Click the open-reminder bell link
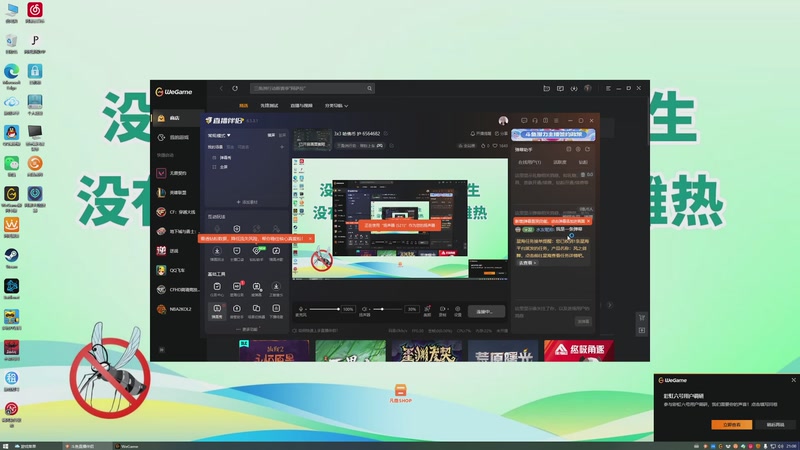This screenshot has width=800, height=450. tap(480, 134)
